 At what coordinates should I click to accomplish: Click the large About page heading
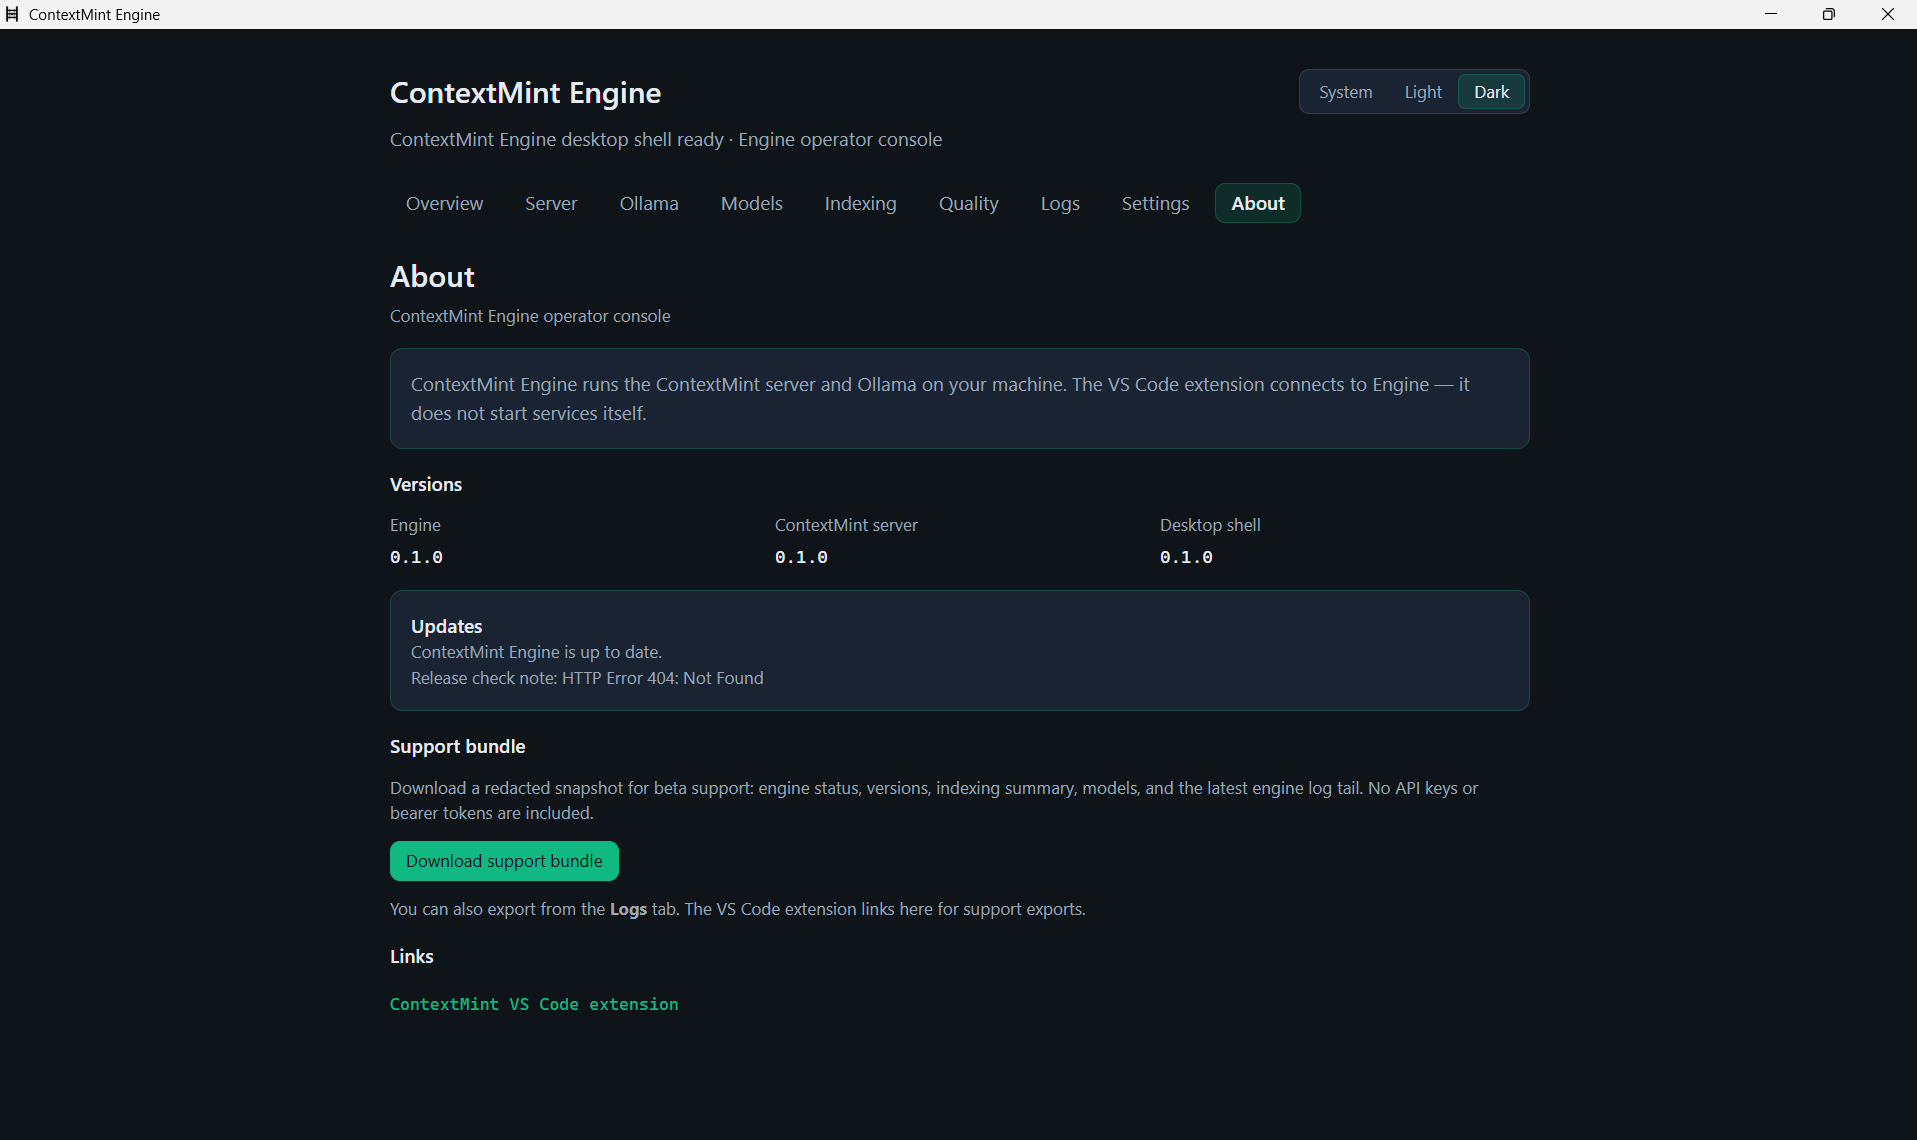point(432,276)
